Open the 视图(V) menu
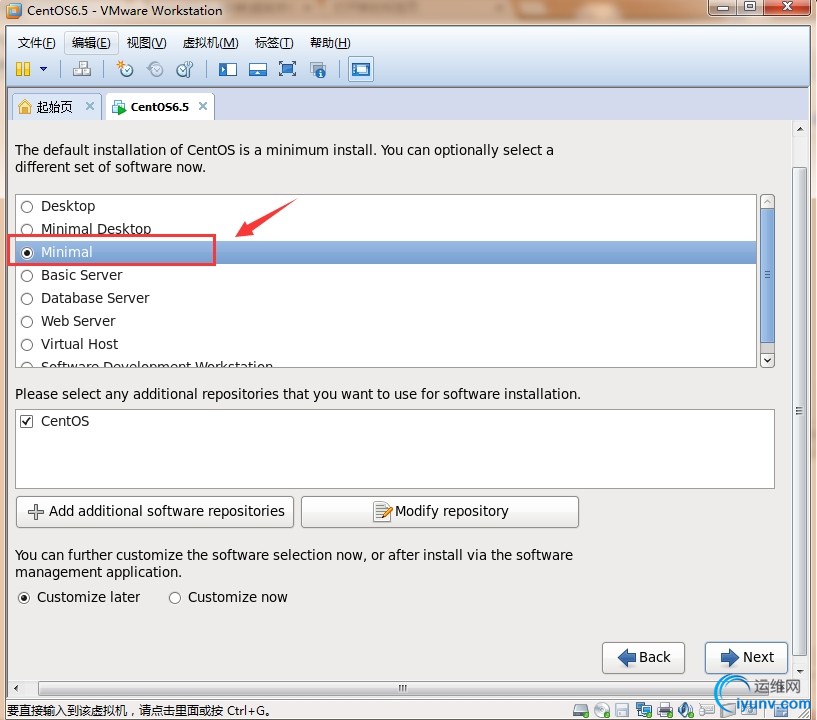 pos(146,43)
